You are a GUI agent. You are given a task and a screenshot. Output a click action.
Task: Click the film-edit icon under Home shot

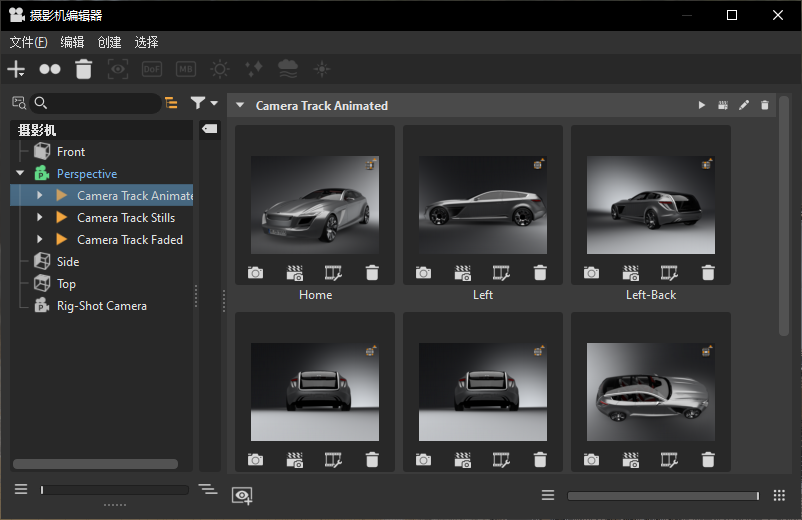[333, 273]
